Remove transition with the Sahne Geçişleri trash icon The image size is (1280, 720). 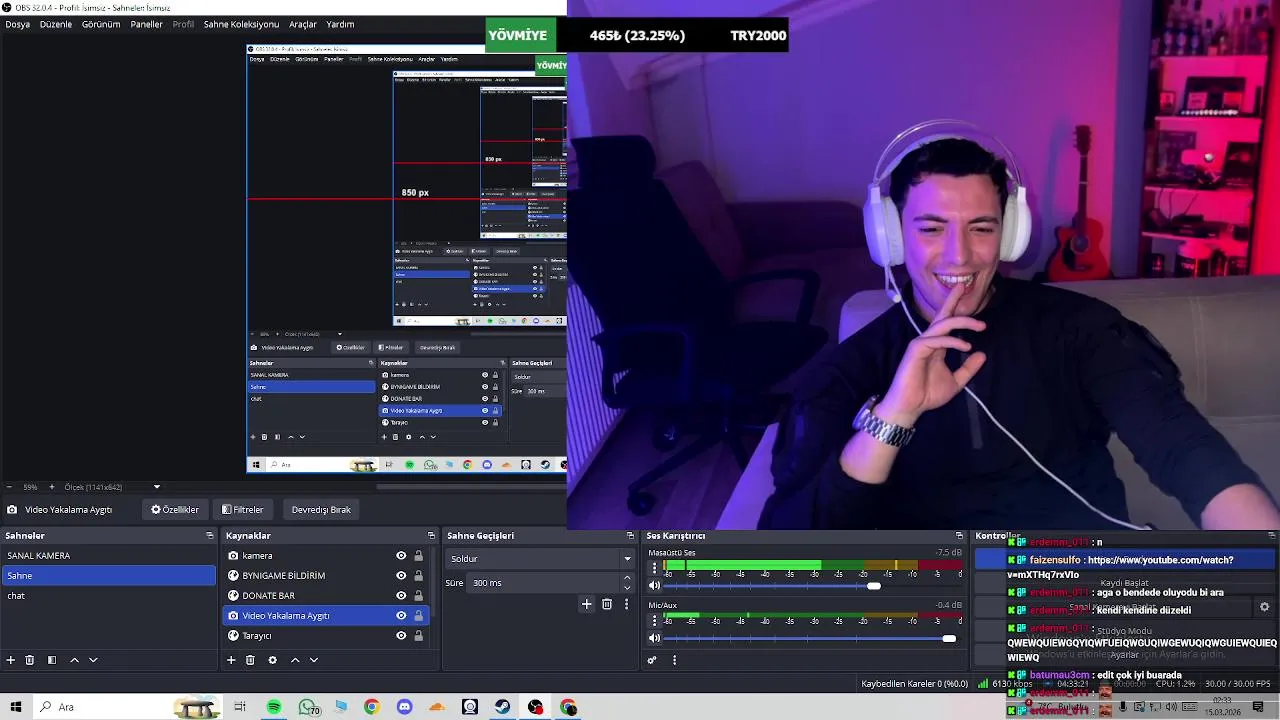(607, 604)
